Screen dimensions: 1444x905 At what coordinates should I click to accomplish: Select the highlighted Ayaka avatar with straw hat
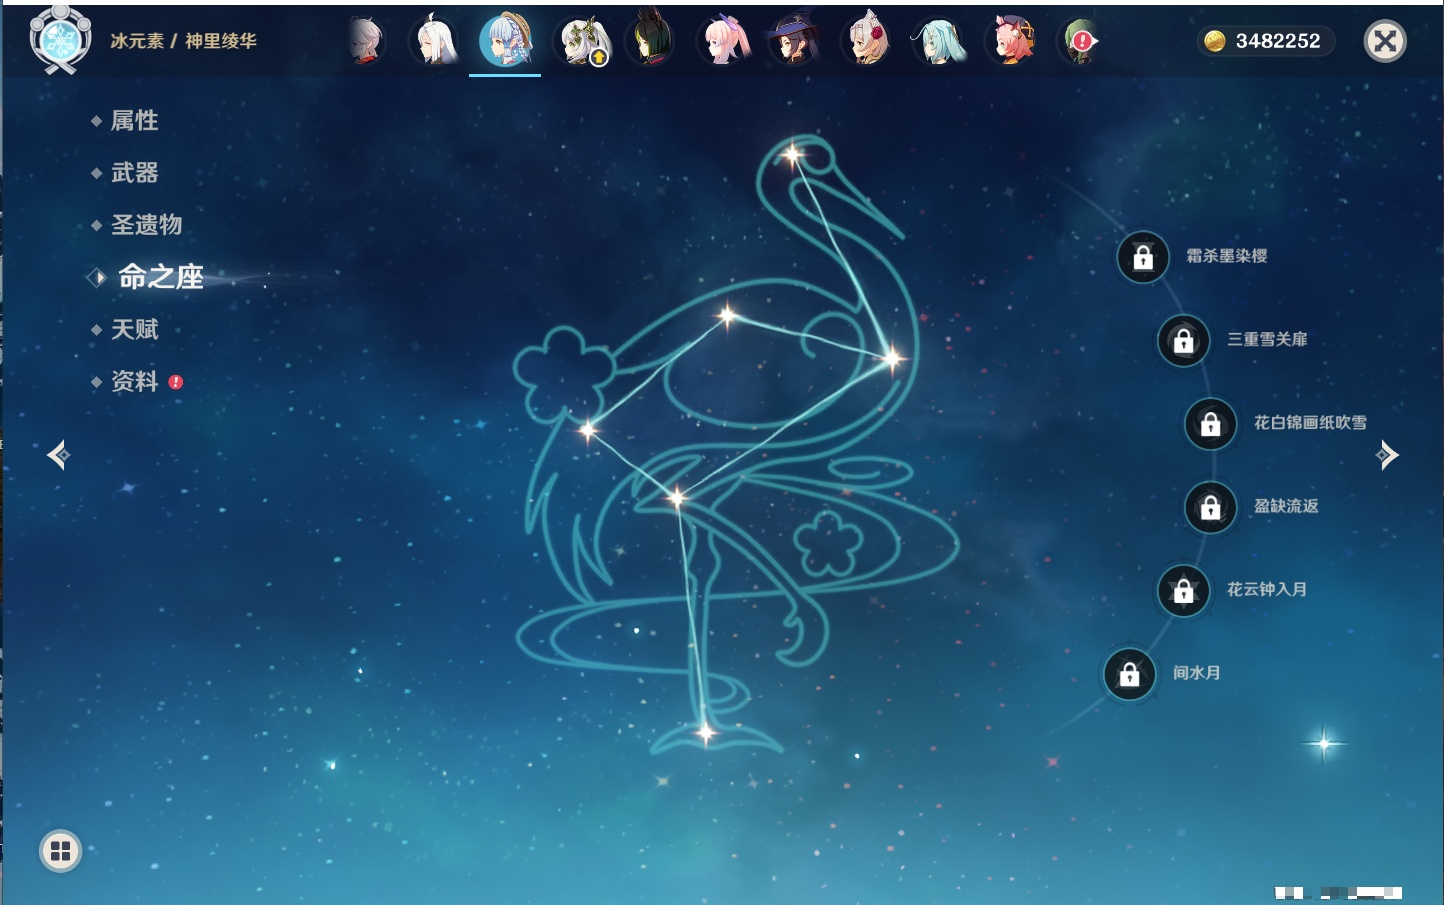tap(505, 41)
